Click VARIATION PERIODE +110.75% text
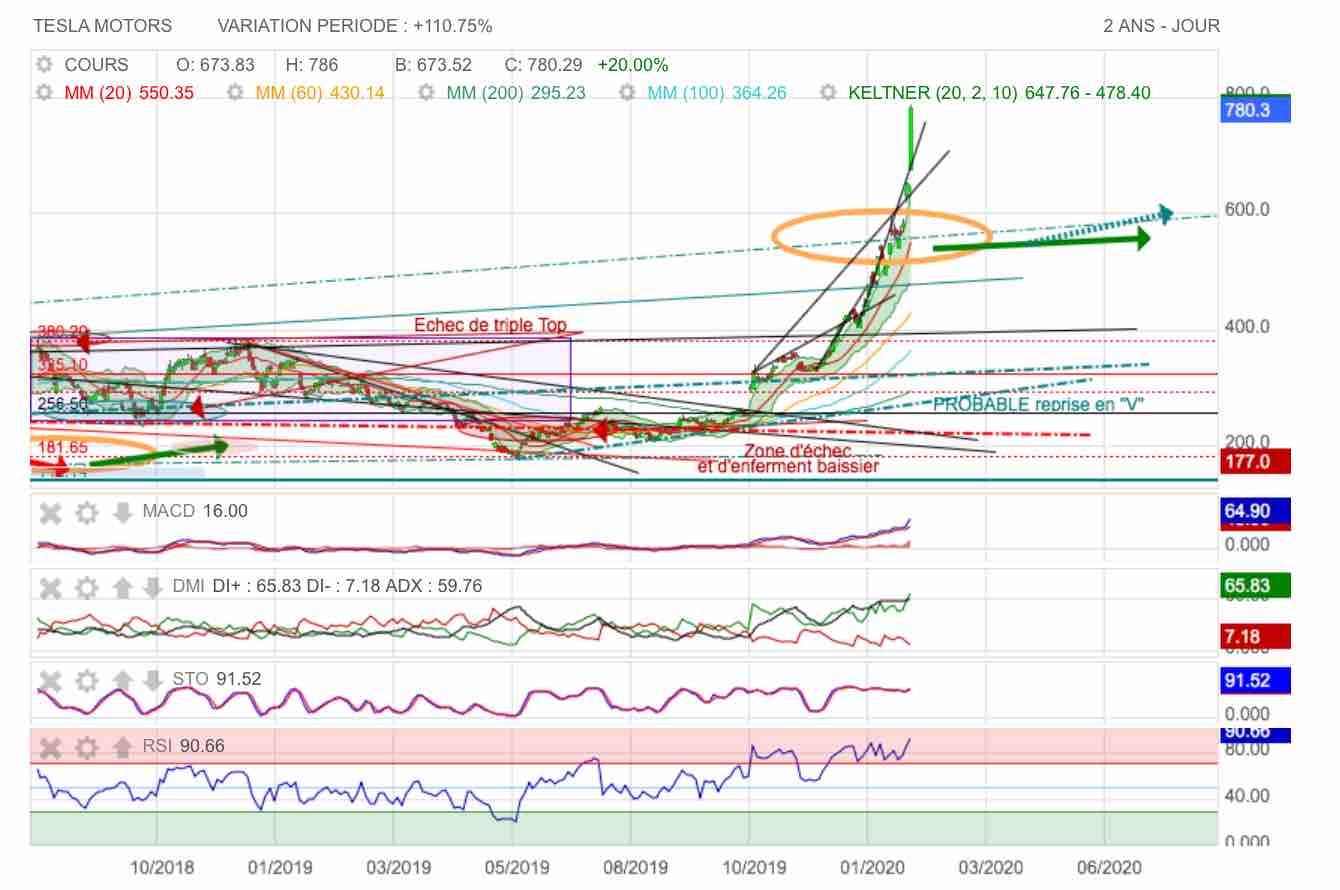This screenshot has height=890, width=1340. (x=354, y=26)
